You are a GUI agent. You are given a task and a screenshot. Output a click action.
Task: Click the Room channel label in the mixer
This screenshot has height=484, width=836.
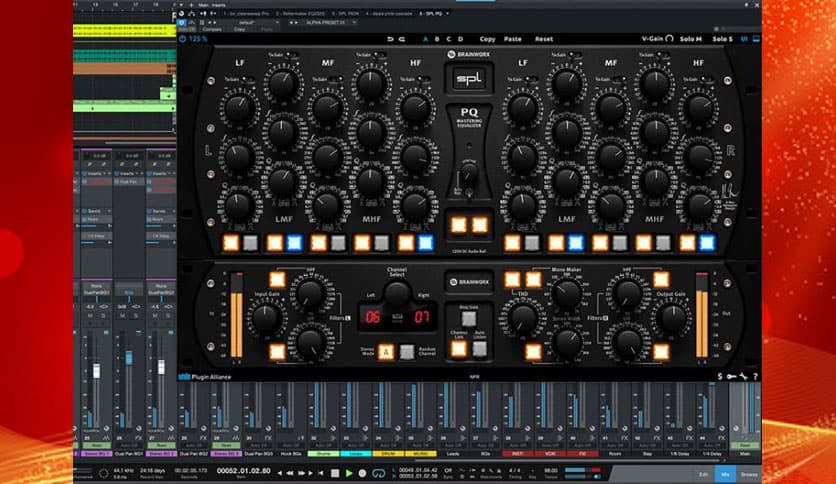click(x=614, y=454)
